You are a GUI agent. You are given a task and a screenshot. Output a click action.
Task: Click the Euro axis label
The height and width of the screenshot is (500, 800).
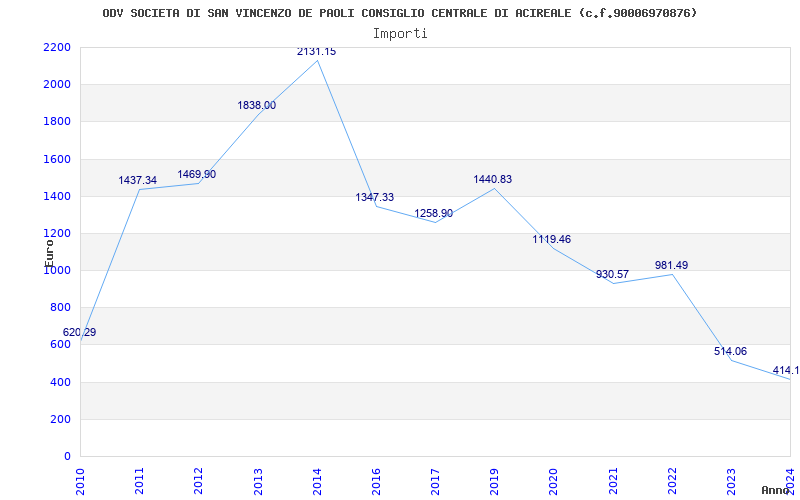49,253
